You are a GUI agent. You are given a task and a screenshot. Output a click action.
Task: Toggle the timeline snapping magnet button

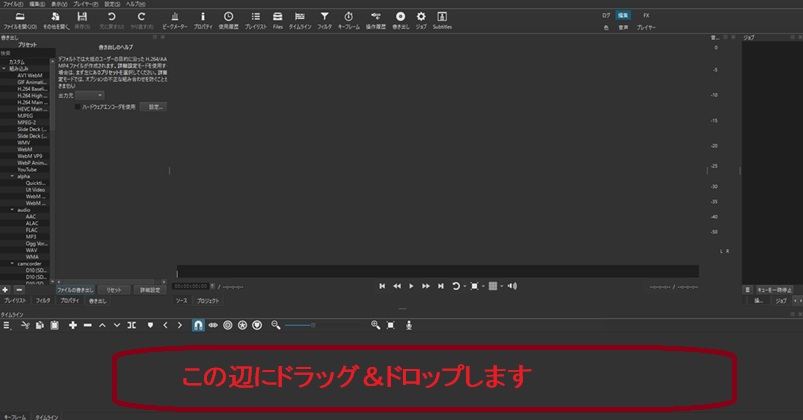[x=198, y=325]
